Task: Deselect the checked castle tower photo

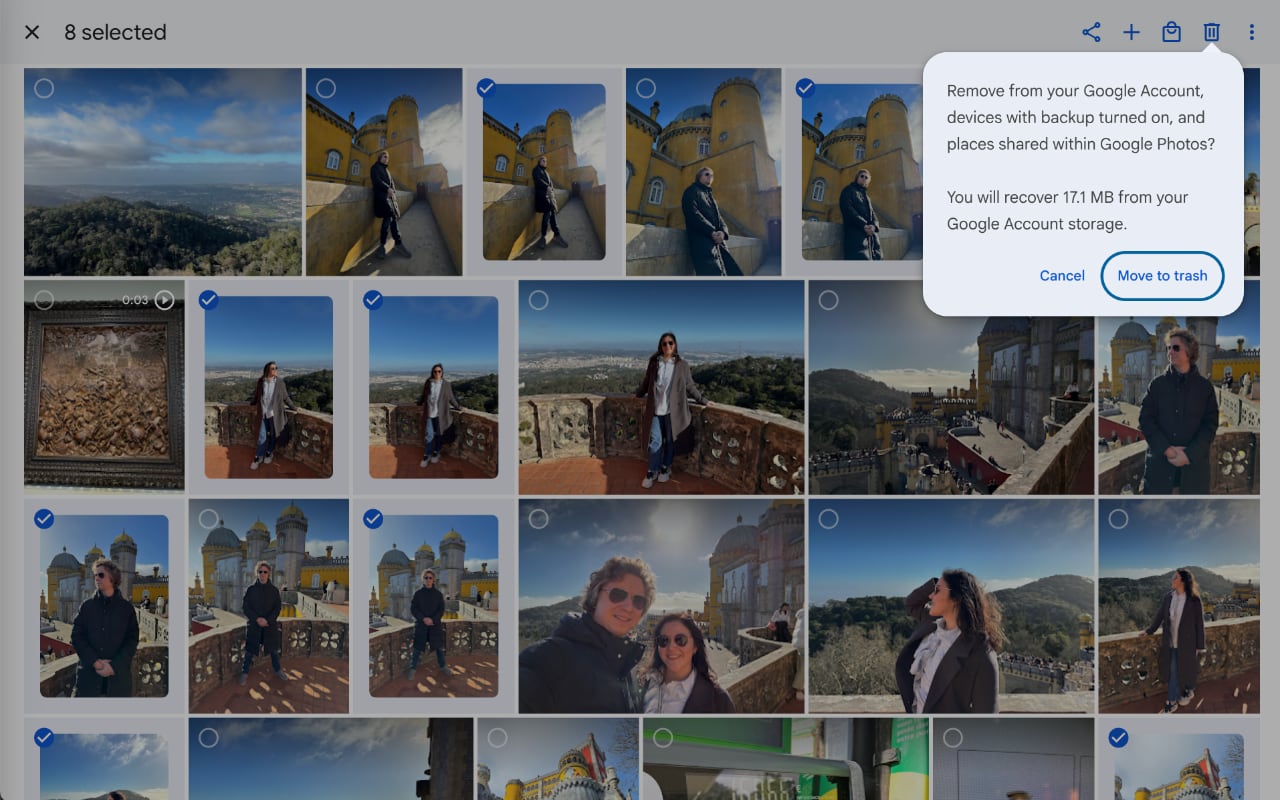Action: (x=486, y=88)
